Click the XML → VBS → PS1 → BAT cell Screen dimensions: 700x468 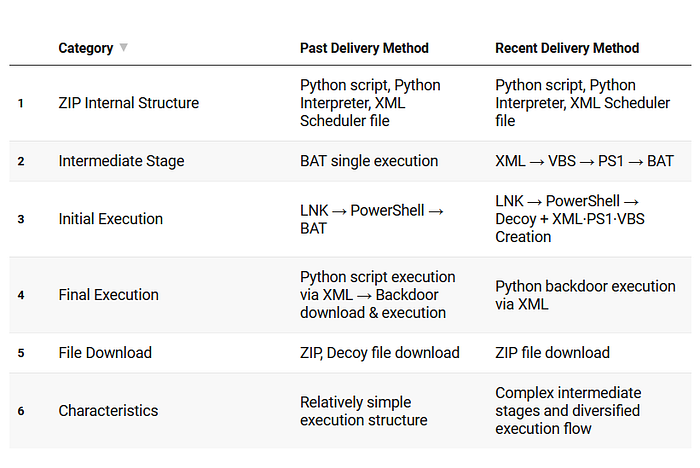click(x=584, y=161)
